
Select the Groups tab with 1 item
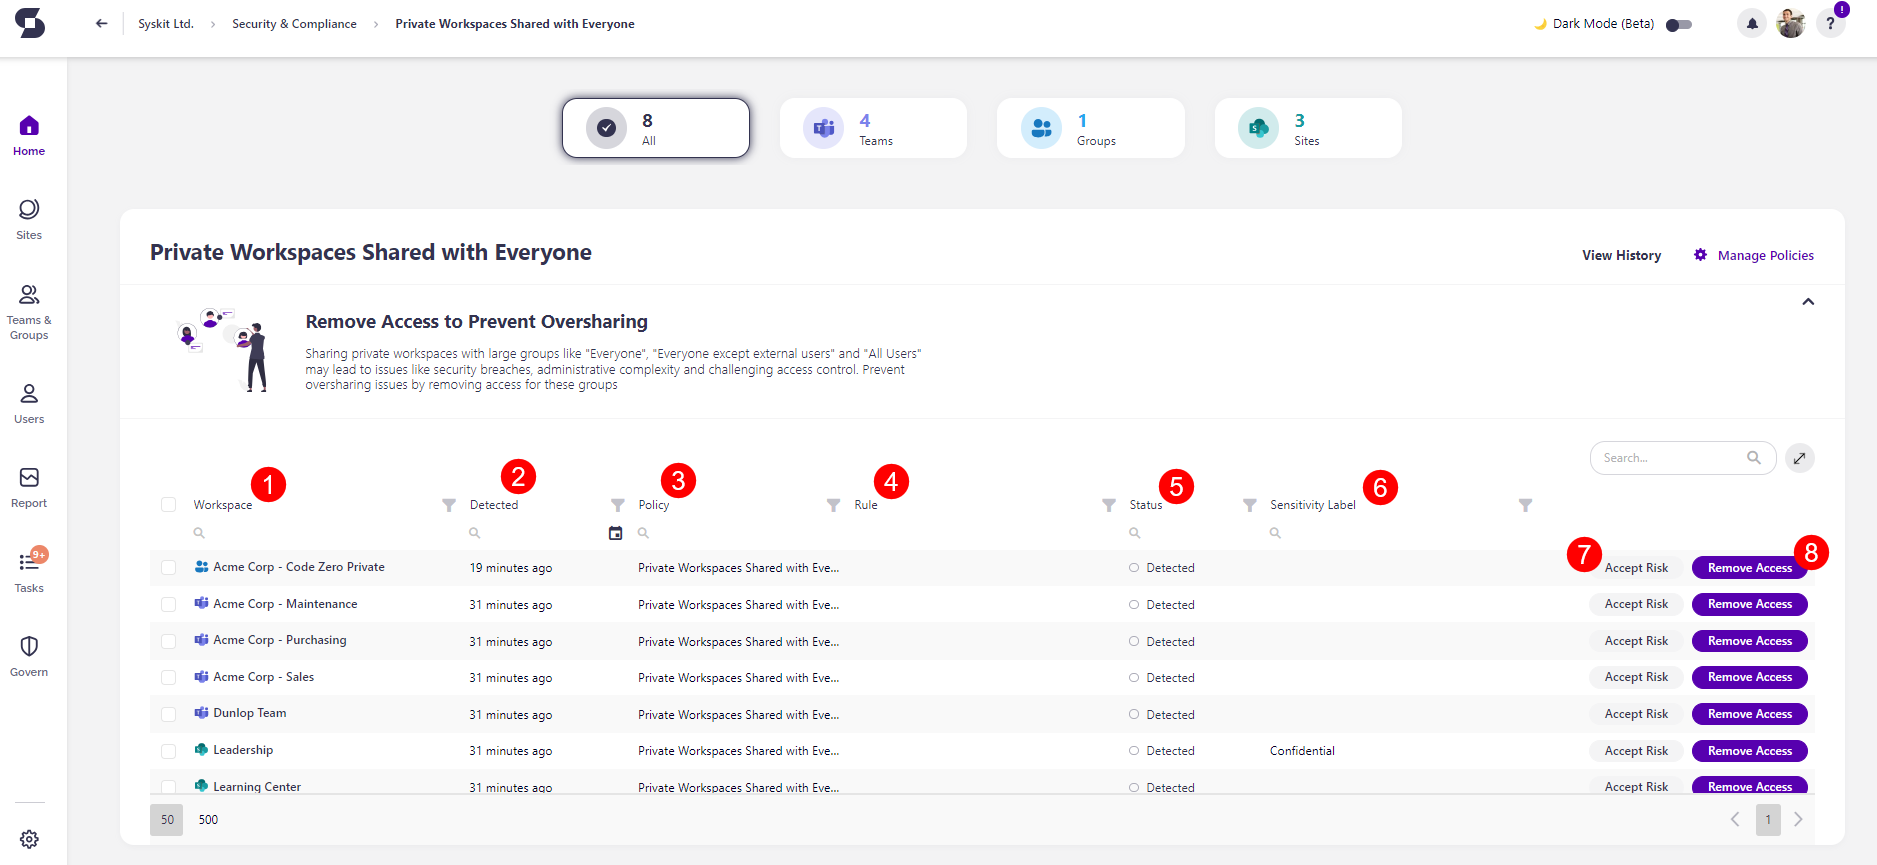[1091, 128]
